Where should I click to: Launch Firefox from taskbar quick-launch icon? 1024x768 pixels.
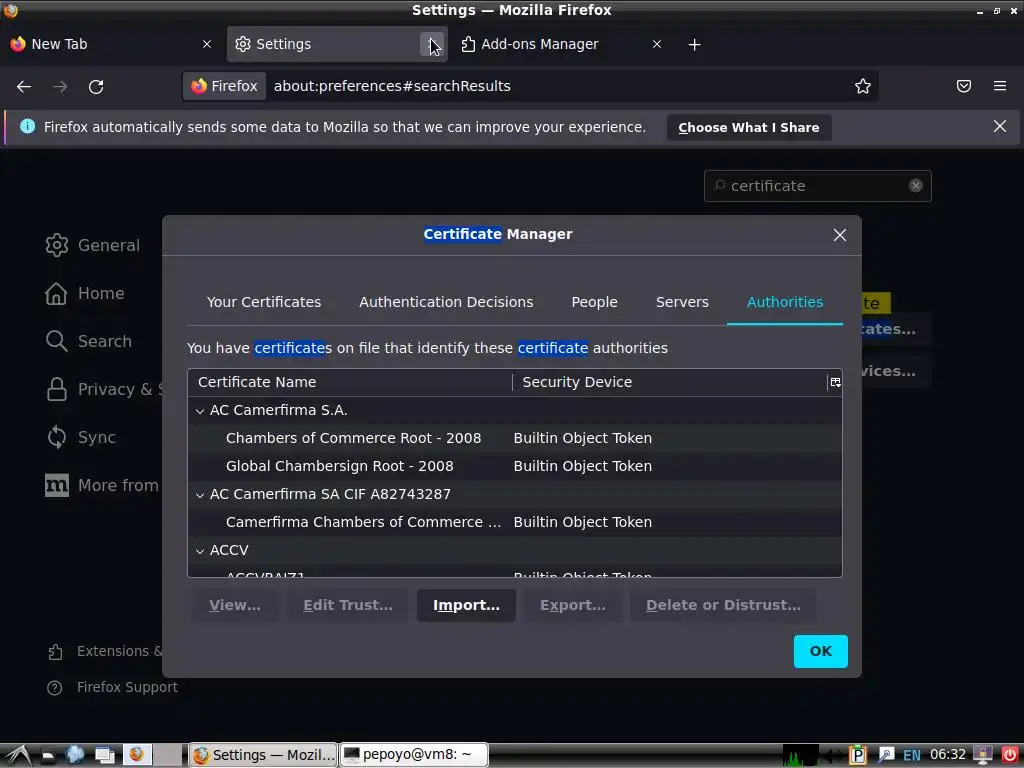[137, 756]
